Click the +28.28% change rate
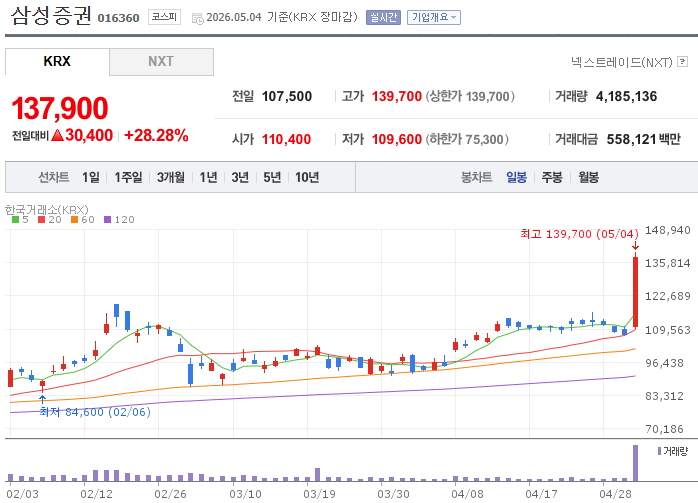The image size is (698, 503). click(156, 135)
